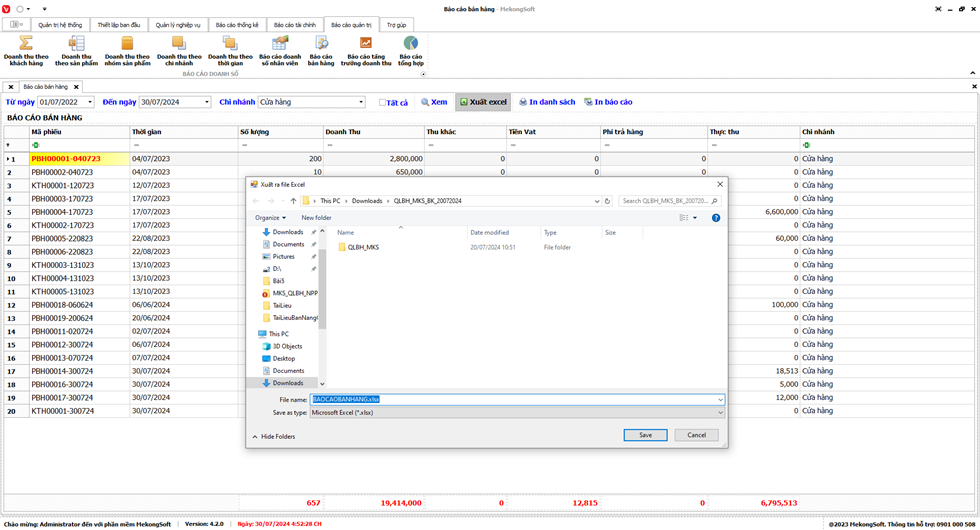Expand the Chi nhánh dropdown
The height and width of the screenshot is (530, 980).
[361, 102]
